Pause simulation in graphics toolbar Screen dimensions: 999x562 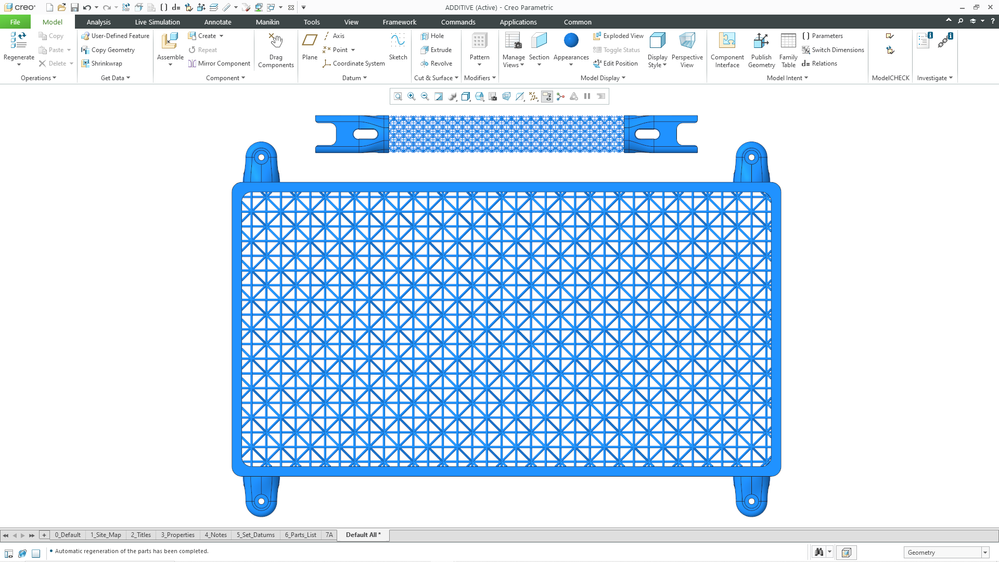587,96
